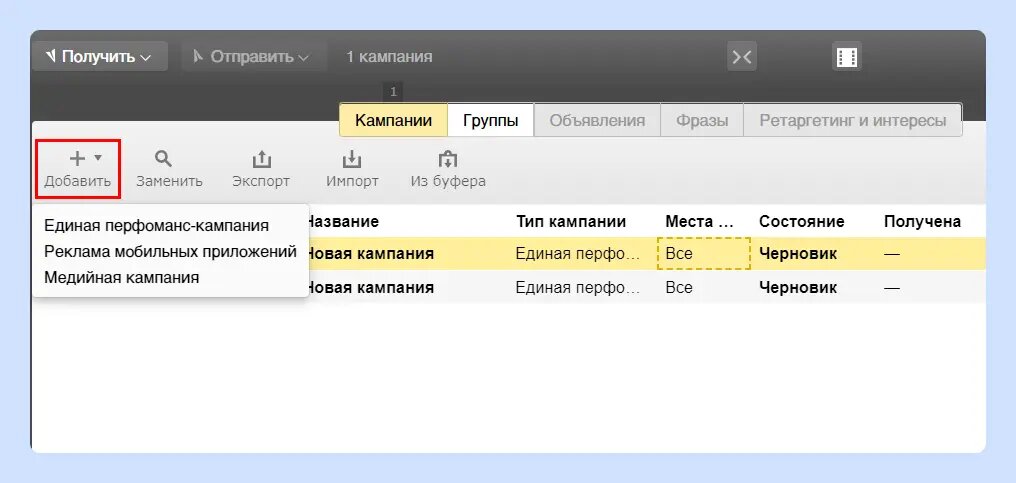Image resolution: width=1016 pixels, height=483 pixels.
Task: Click the Места column header
Action: (698, 222)
